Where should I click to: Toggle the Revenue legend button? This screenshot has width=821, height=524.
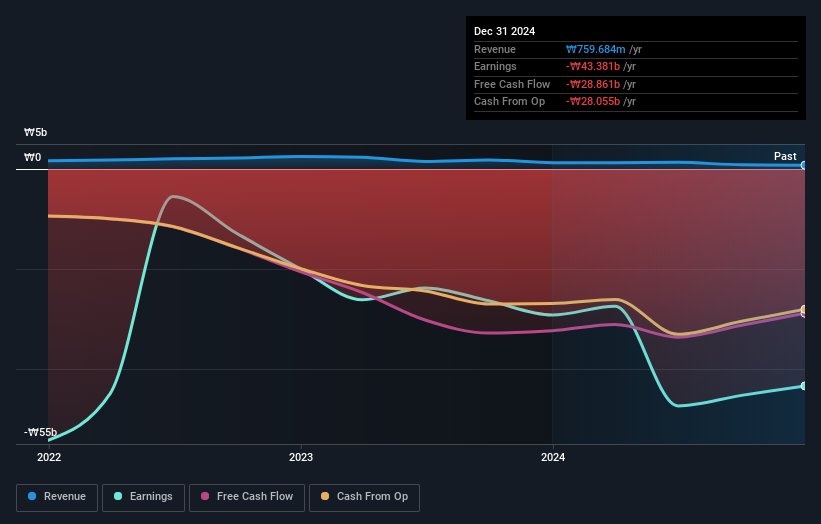click(57, 497)
